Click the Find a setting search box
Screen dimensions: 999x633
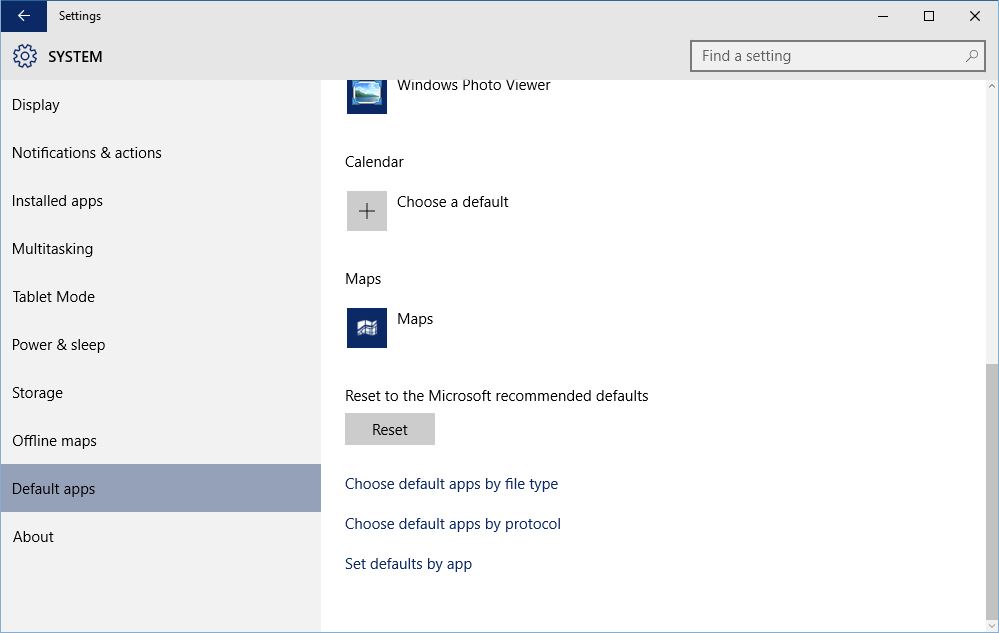837,56
